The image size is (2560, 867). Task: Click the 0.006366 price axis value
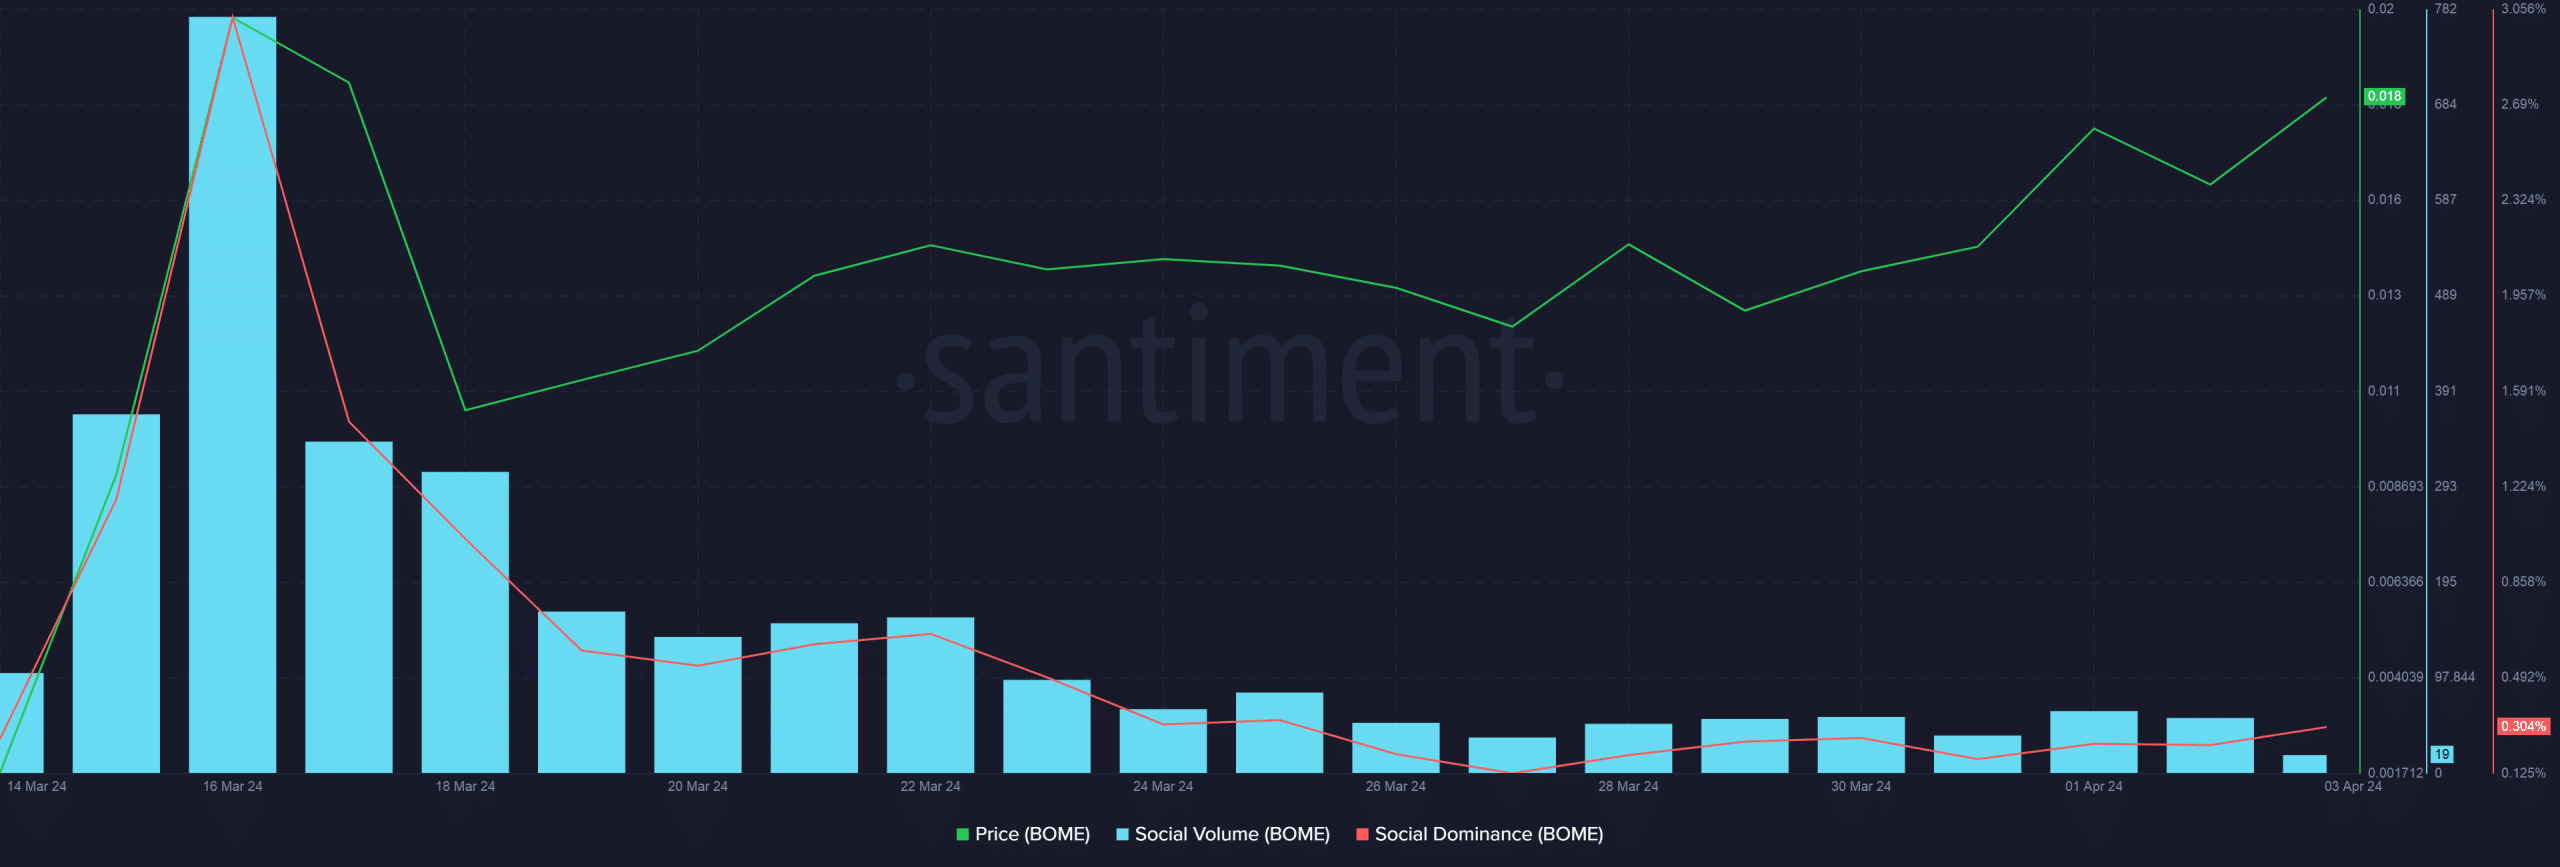(x=2395, y=581)
